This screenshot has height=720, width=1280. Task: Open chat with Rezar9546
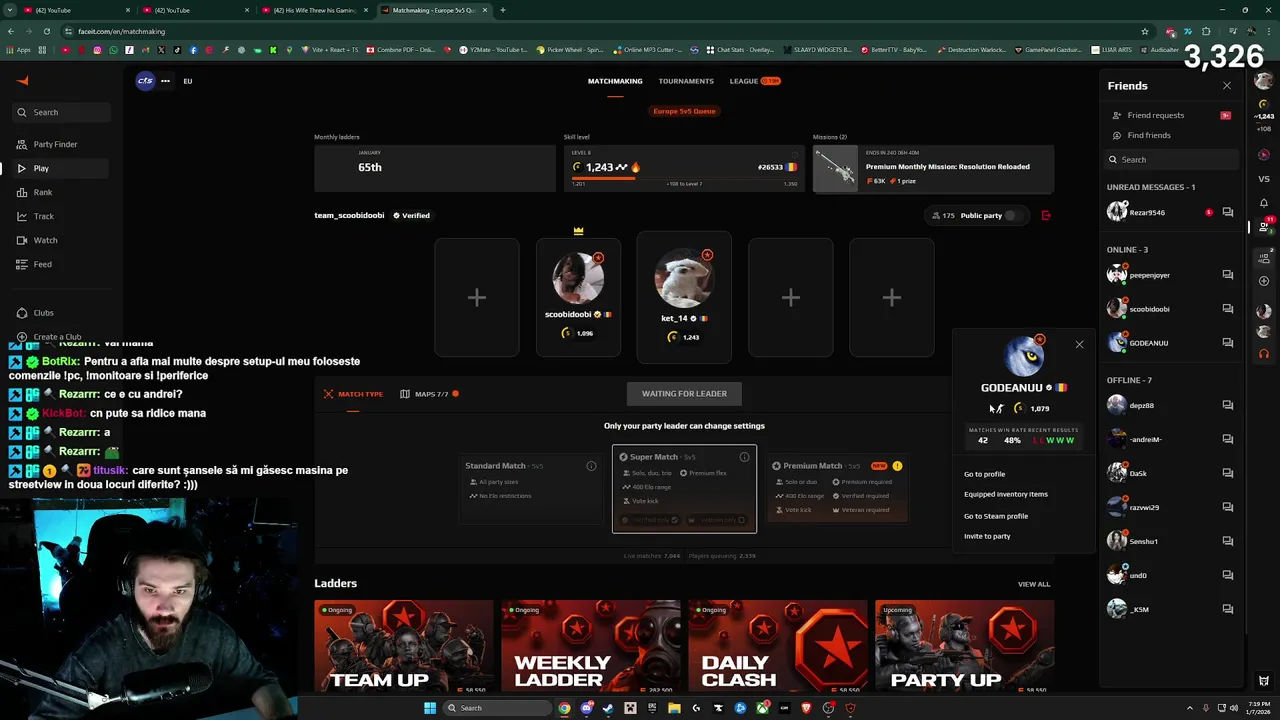coord(1227,212)
